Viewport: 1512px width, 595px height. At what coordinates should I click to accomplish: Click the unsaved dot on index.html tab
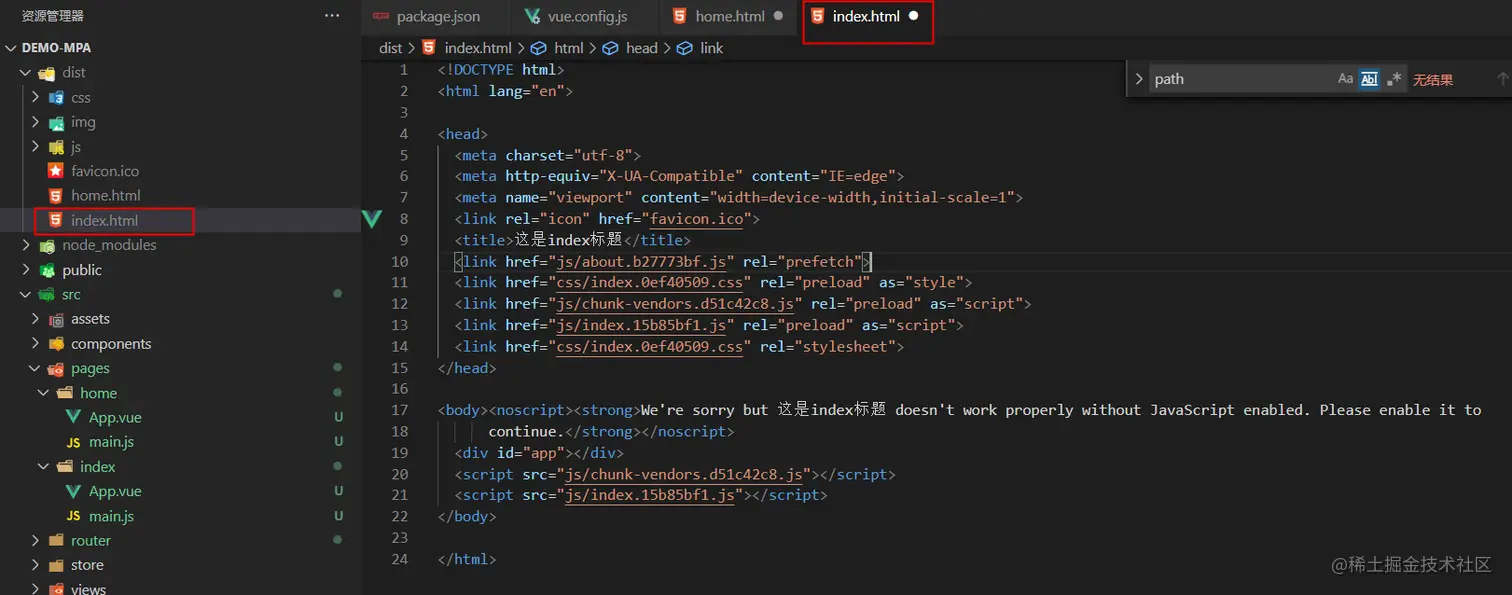point(914,17)
